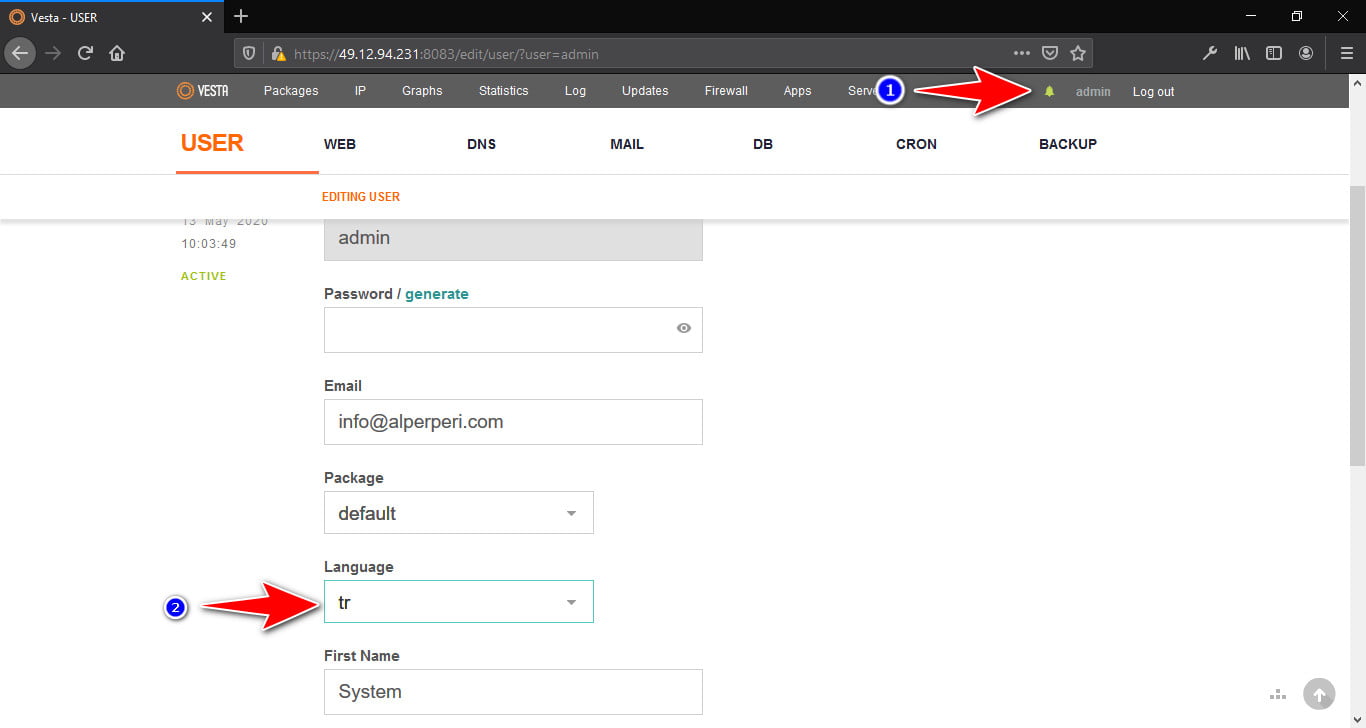Screen dimensions: 1366x728
Task: Click the Log out link
Action: 1153,92
